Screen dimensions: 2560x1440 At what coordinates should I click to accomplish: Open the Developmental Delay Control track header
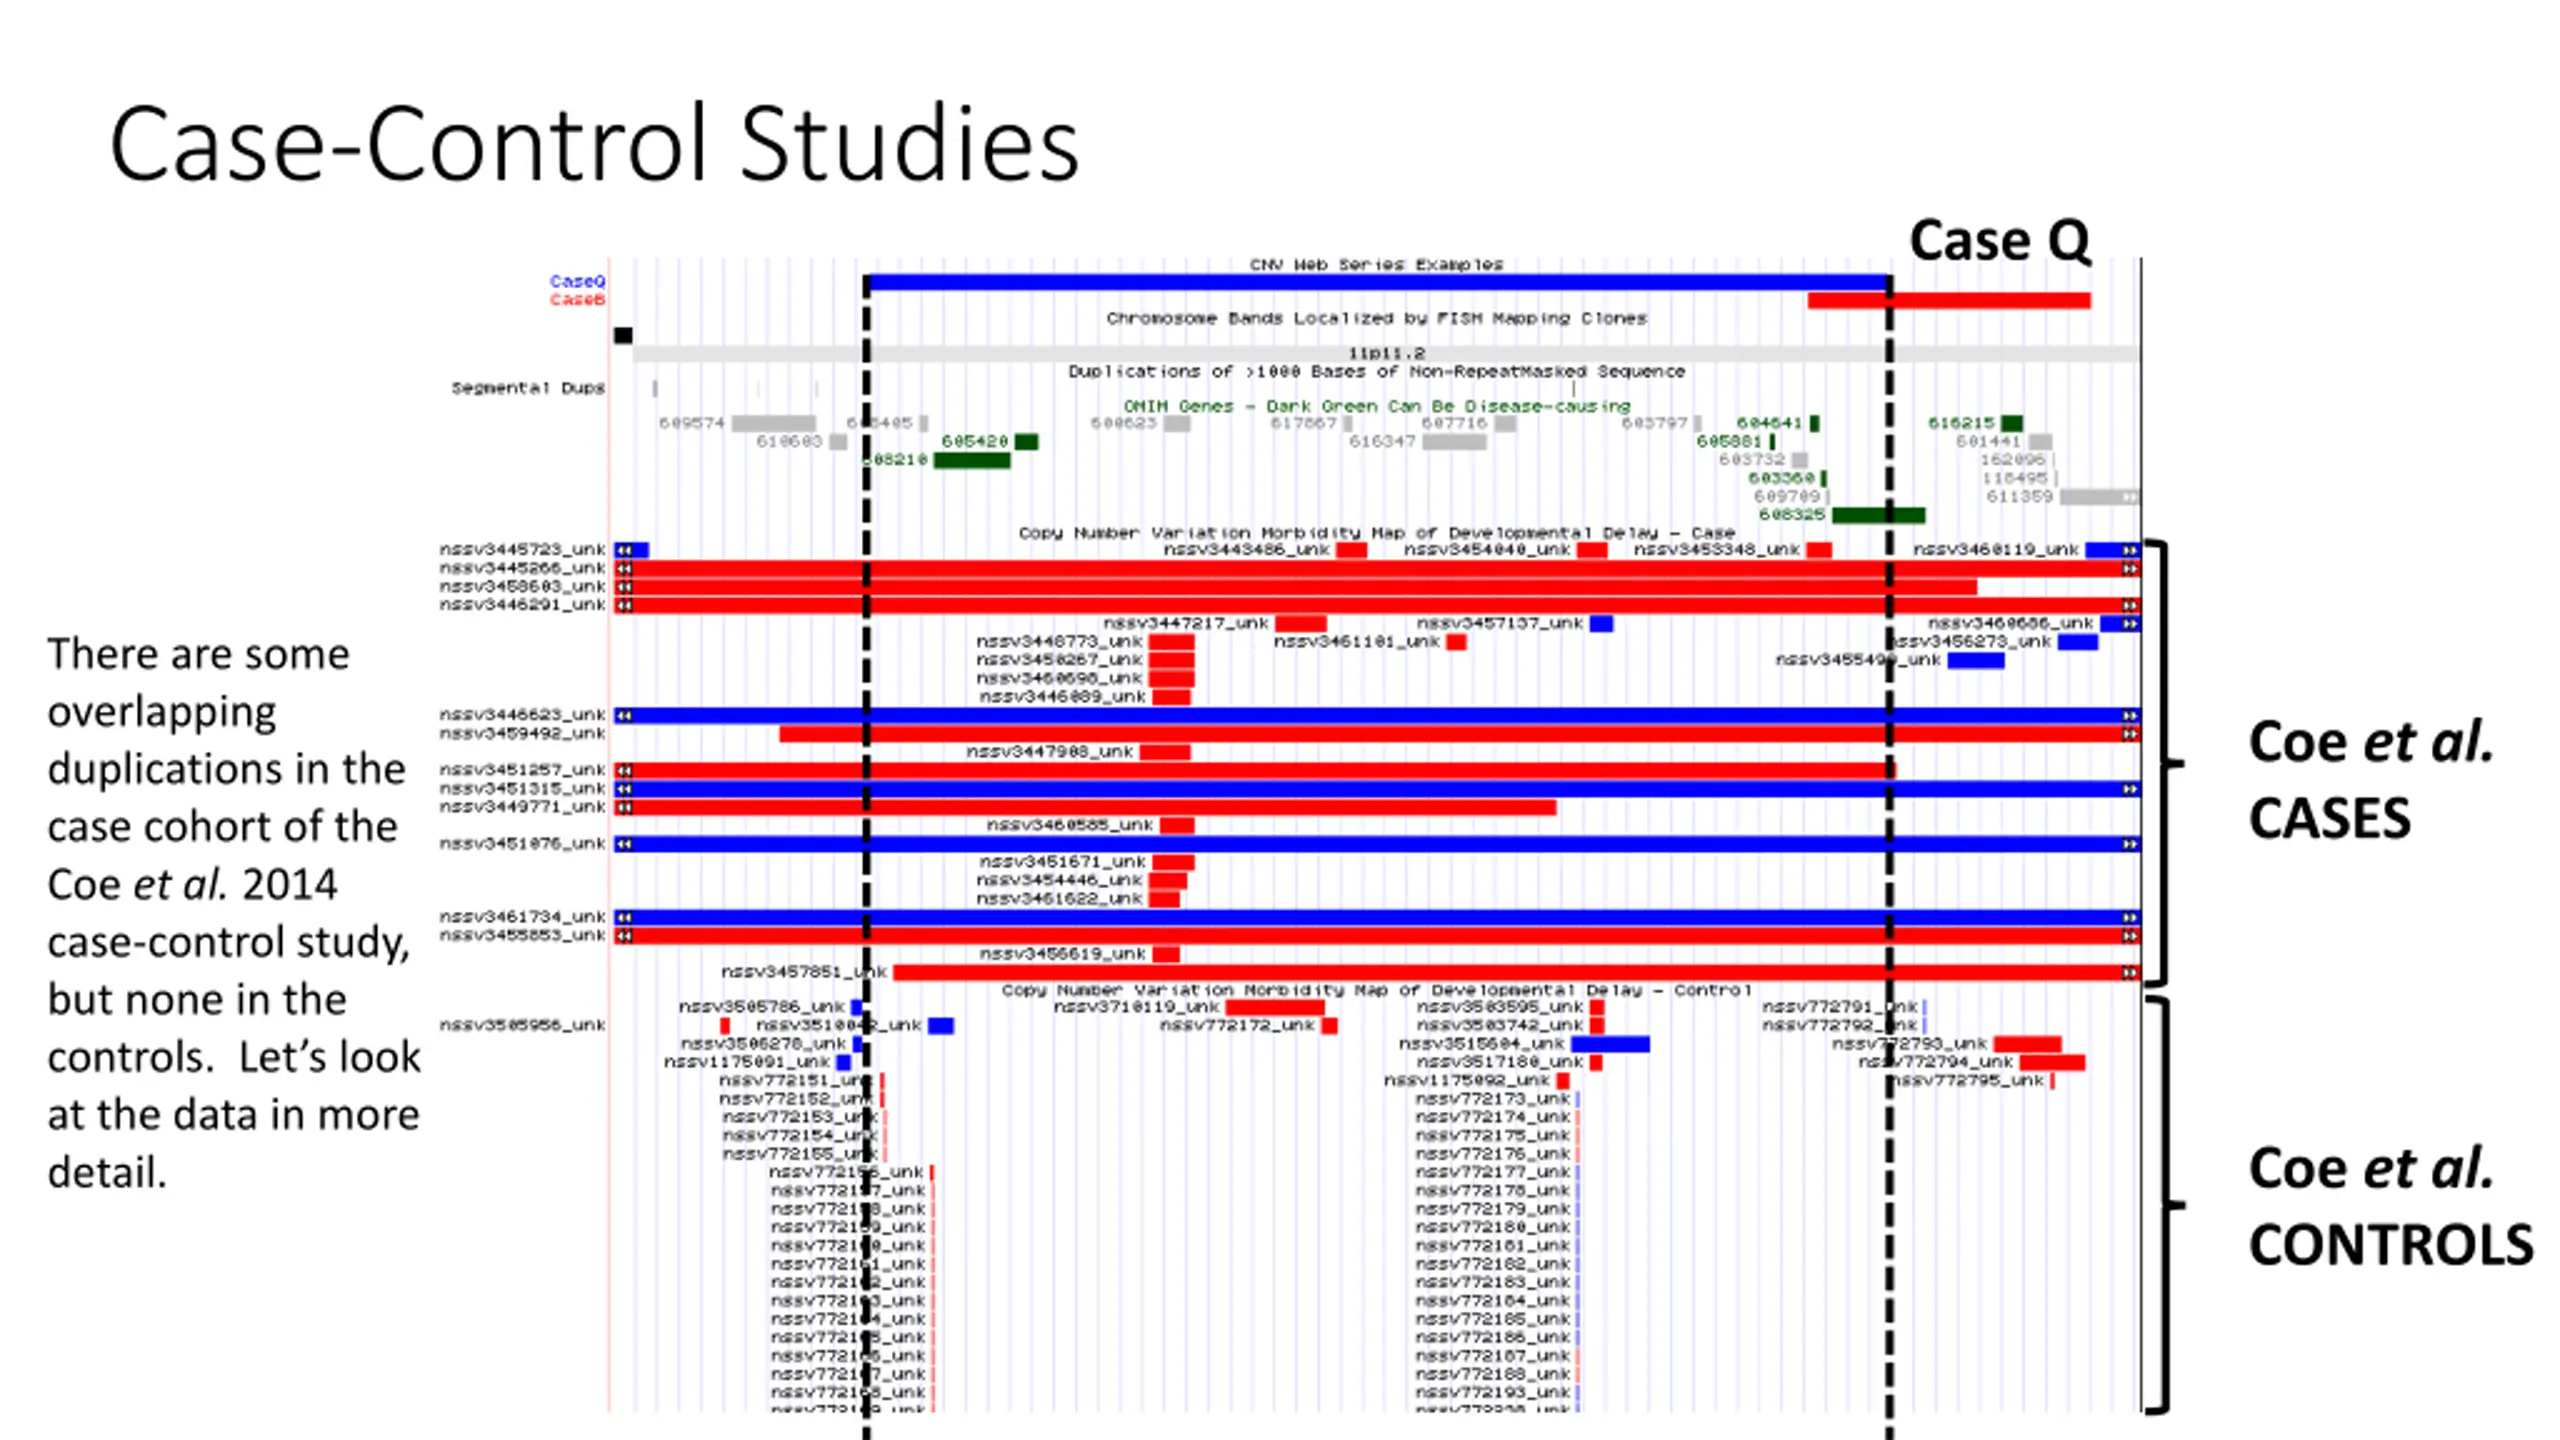coord(1376,990)
